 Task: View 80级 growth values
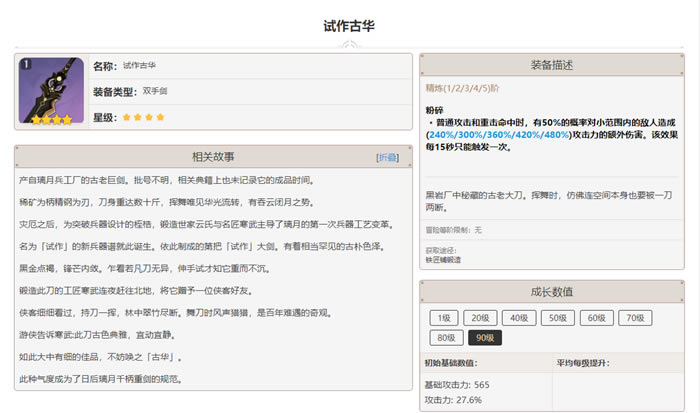click(448, 337)
